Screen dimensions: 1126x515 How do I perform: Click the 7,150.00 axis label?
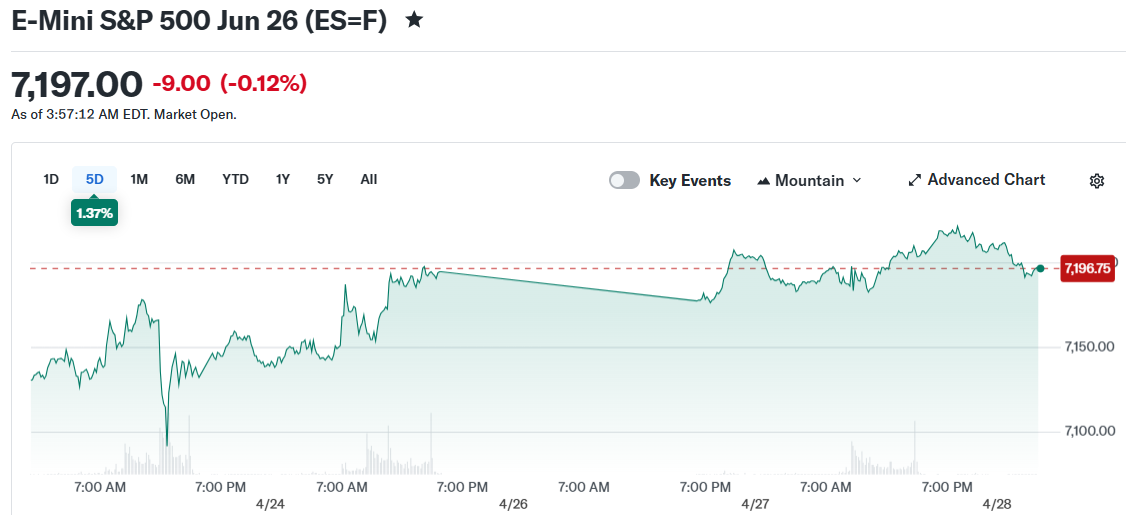[1089, 348]
